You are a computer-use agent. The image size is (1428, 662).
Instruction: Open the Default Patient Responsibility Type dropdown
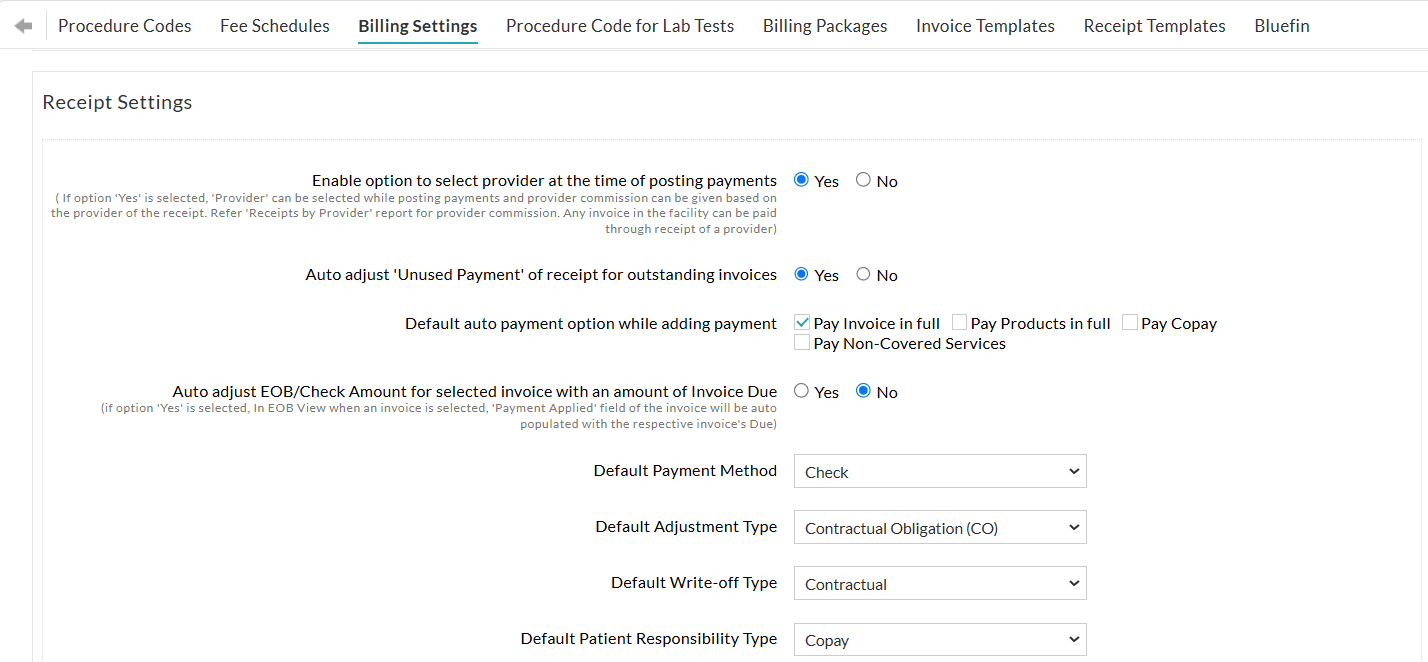pos(939,639)
